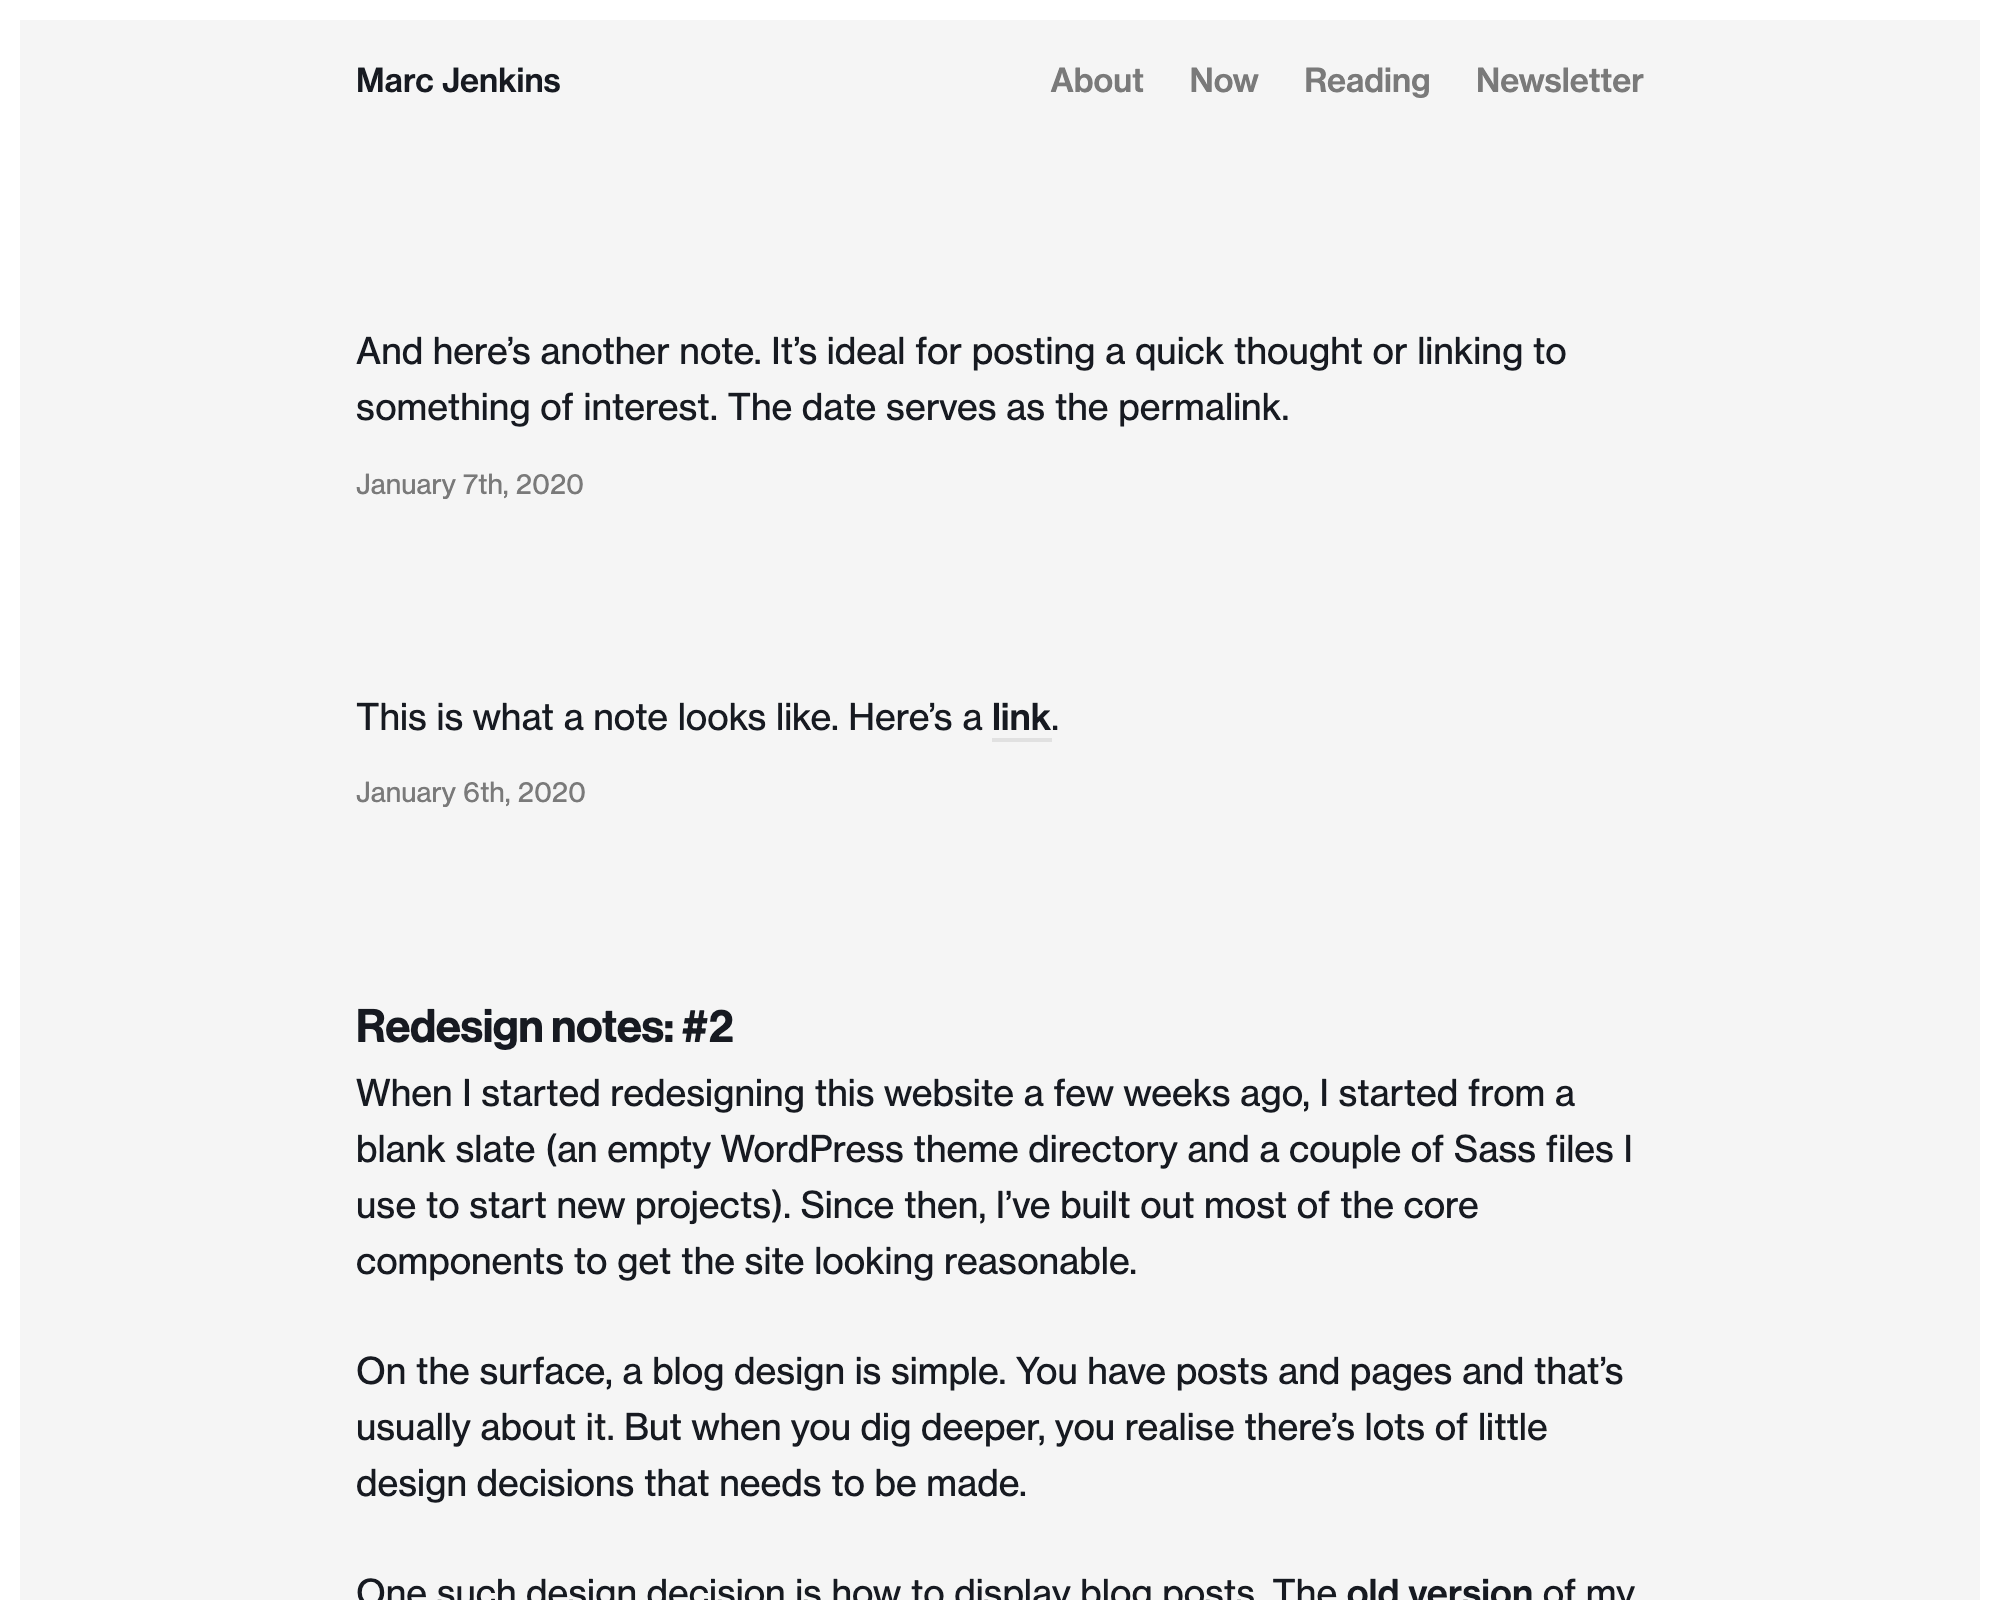
Task: Open the Marc Jenkins home link
Action: click(x=457, y=81)
